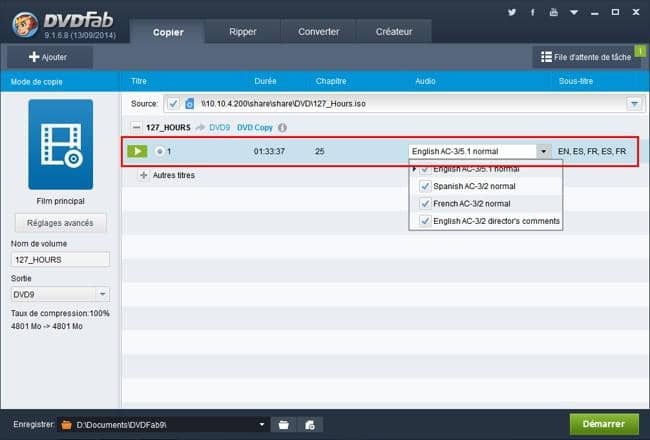
Task: Open DVDFab YouTube channel icon
Action: [x=553, y=12]
